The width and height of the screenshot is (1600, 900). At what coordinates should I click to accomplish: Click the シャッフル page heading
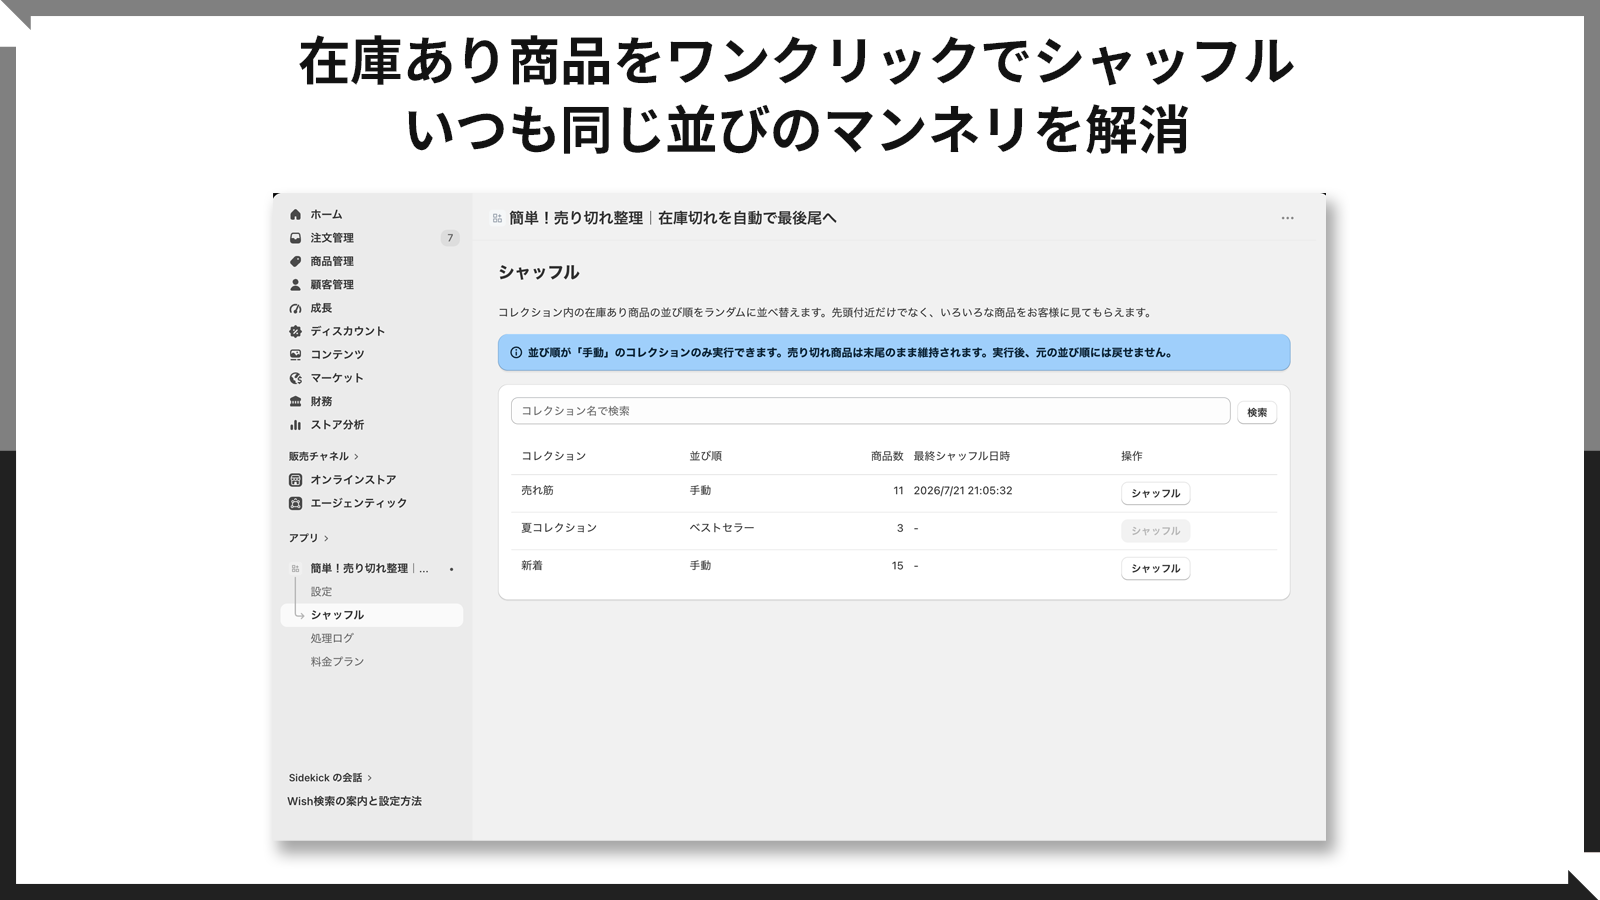(539, 272)
